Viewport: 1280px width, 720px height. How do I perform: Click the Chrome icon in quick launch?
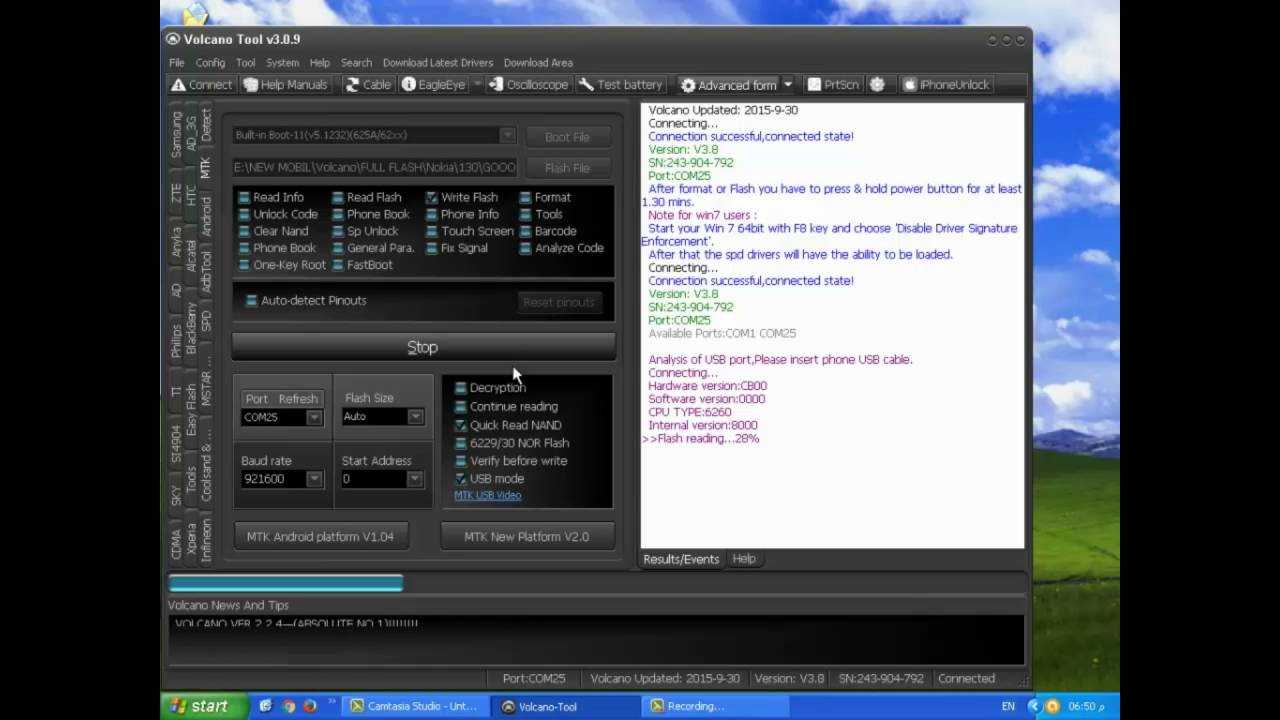click(x=288, y=706)
